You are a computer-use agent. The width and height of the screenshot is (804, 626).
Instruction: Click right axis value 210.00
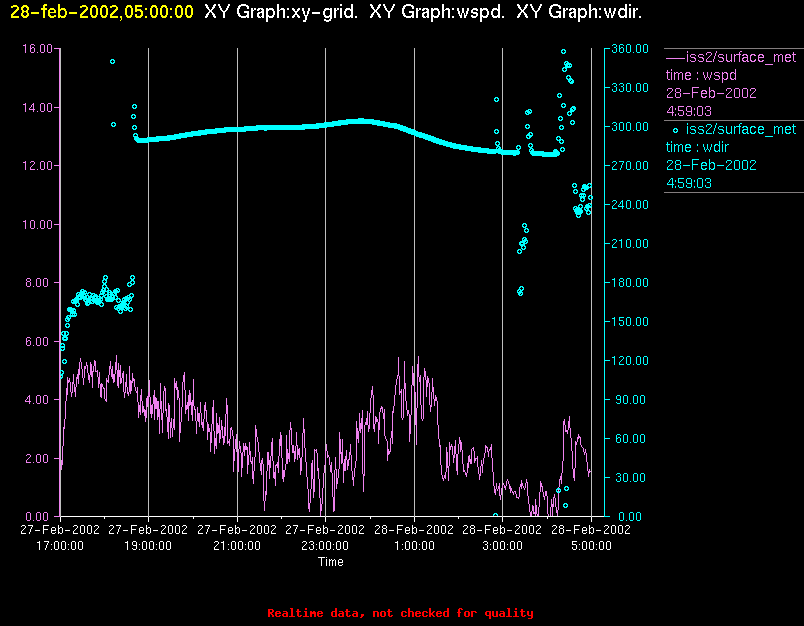click(630, 244)
